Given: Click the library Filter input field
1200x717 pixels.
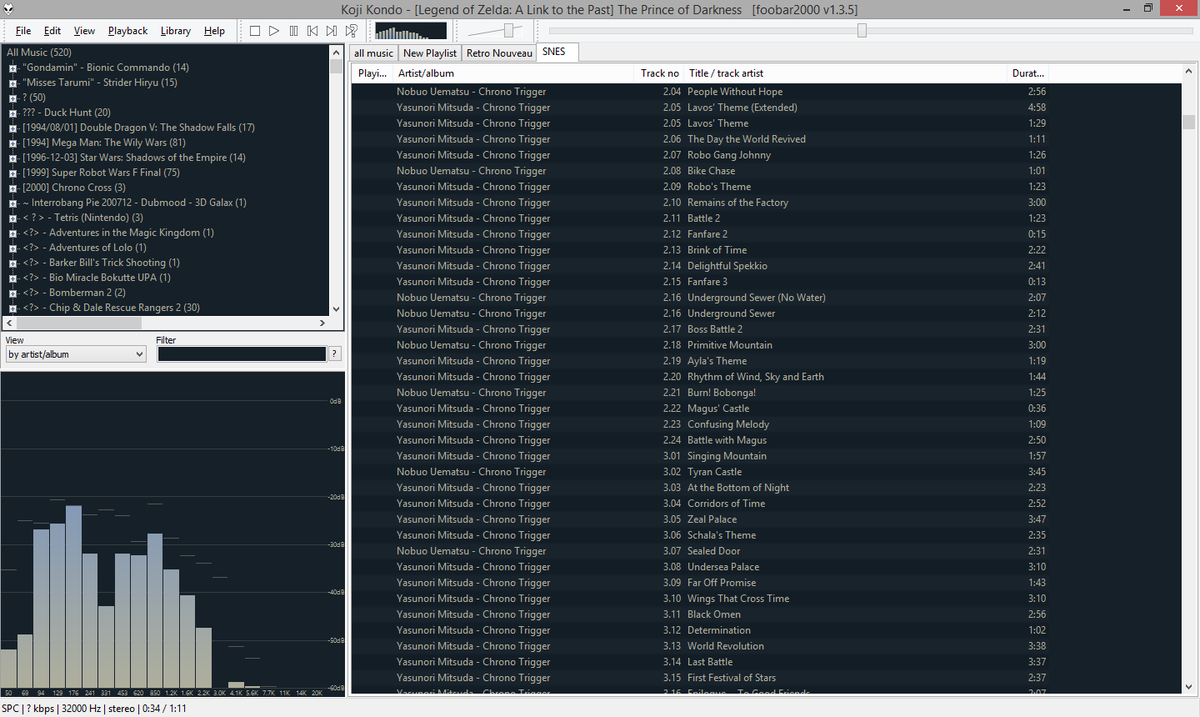Looking at the screenshot, I should [241, 354].
